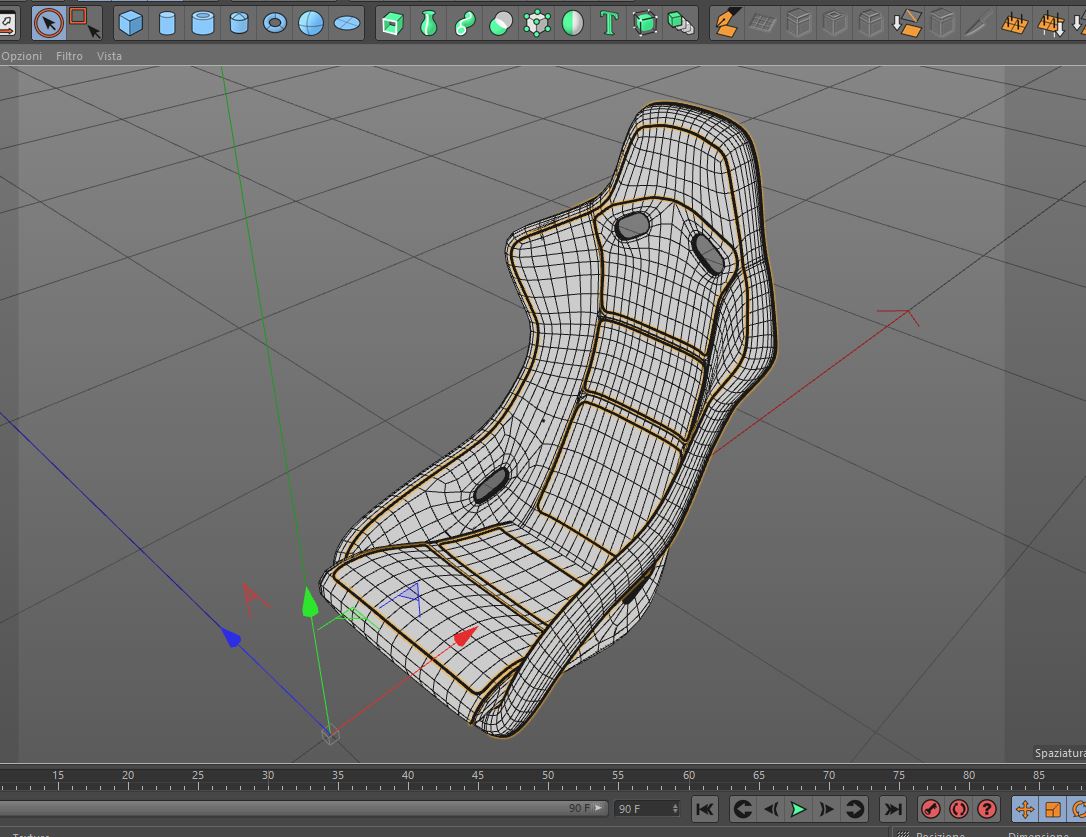Add a Sphere primitive object
This screenshot has height=837, width=1086.
pyautogui.click(x=311, y=22)
